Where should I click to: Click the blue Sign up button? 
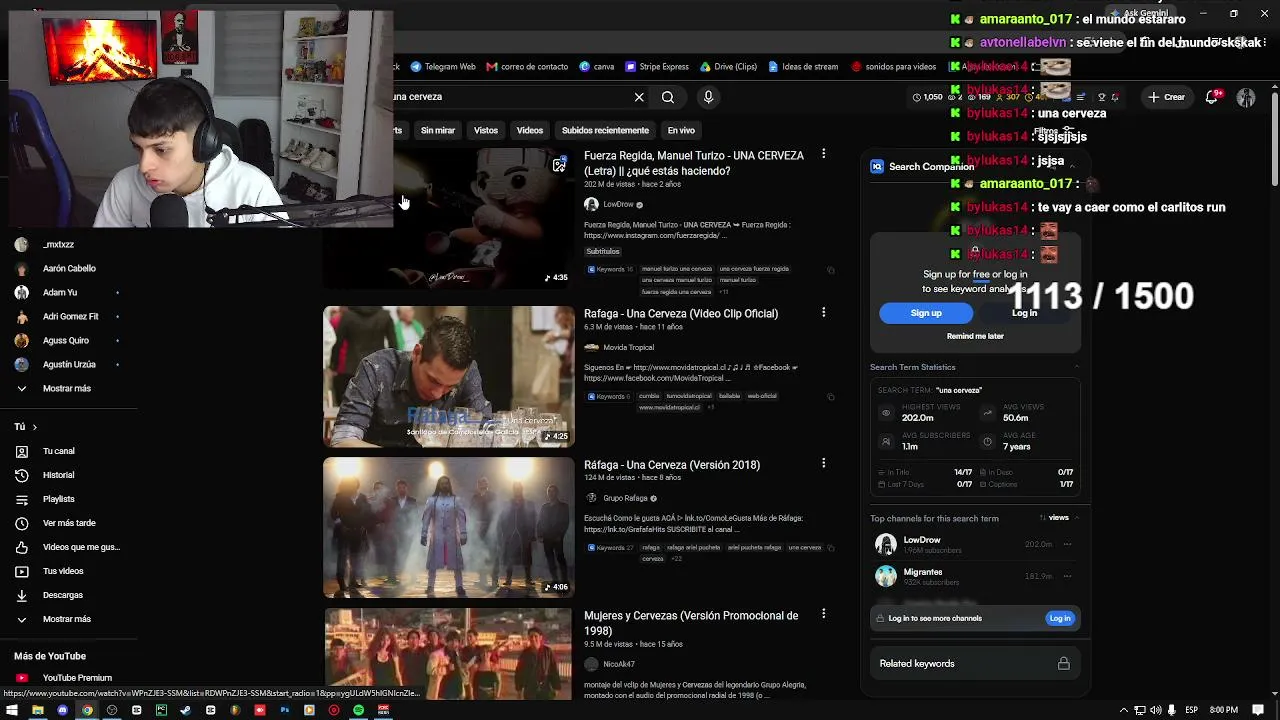point(926,313)
